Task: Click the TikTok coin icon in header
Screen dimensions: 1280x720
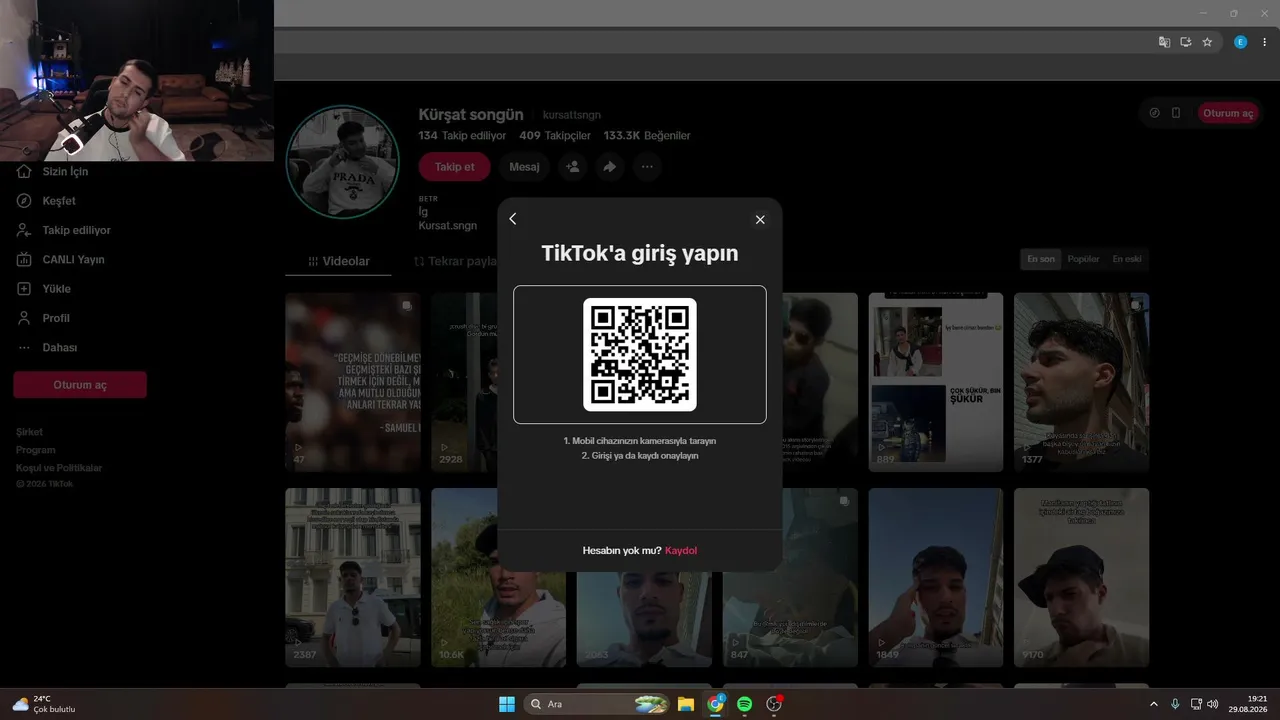Action: [x=1155, y=113]
